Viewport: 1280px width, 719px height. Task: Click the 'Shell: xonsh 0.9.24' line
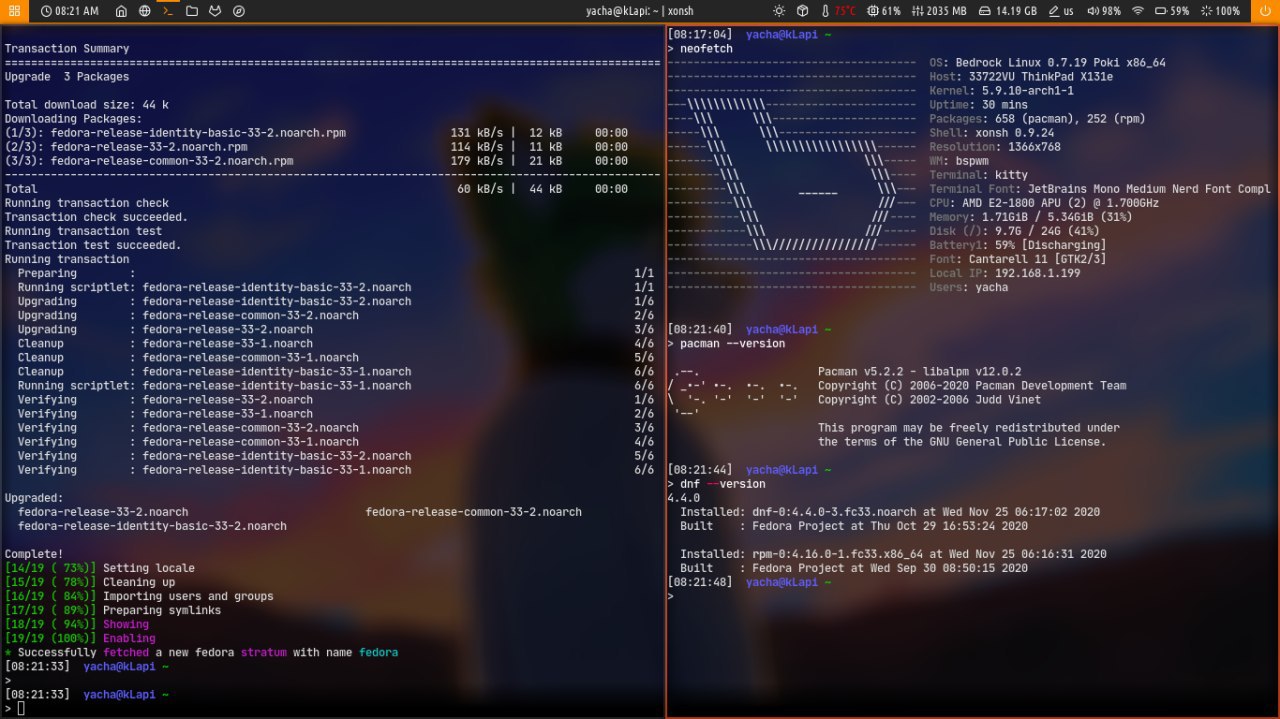(x=991, y=132)
